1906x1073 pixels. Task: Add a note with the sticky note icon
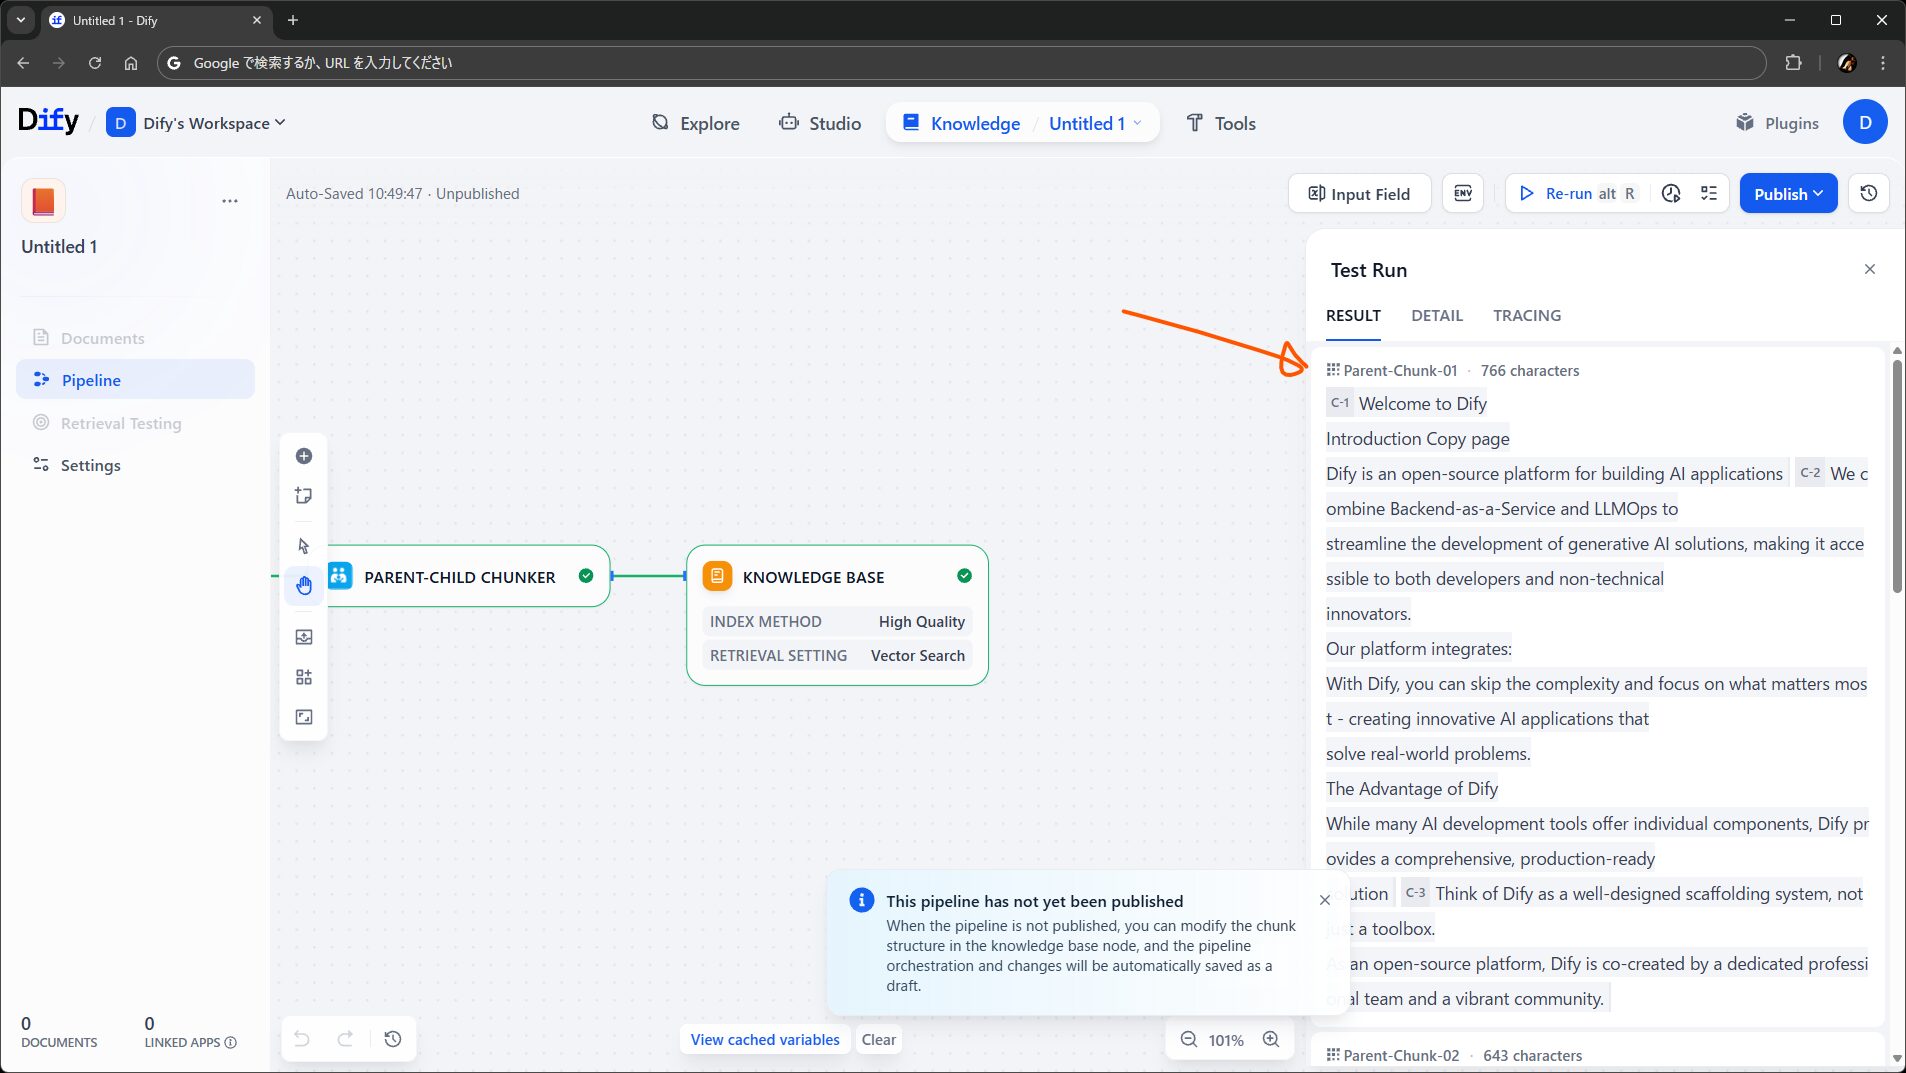tap(304, 496)
